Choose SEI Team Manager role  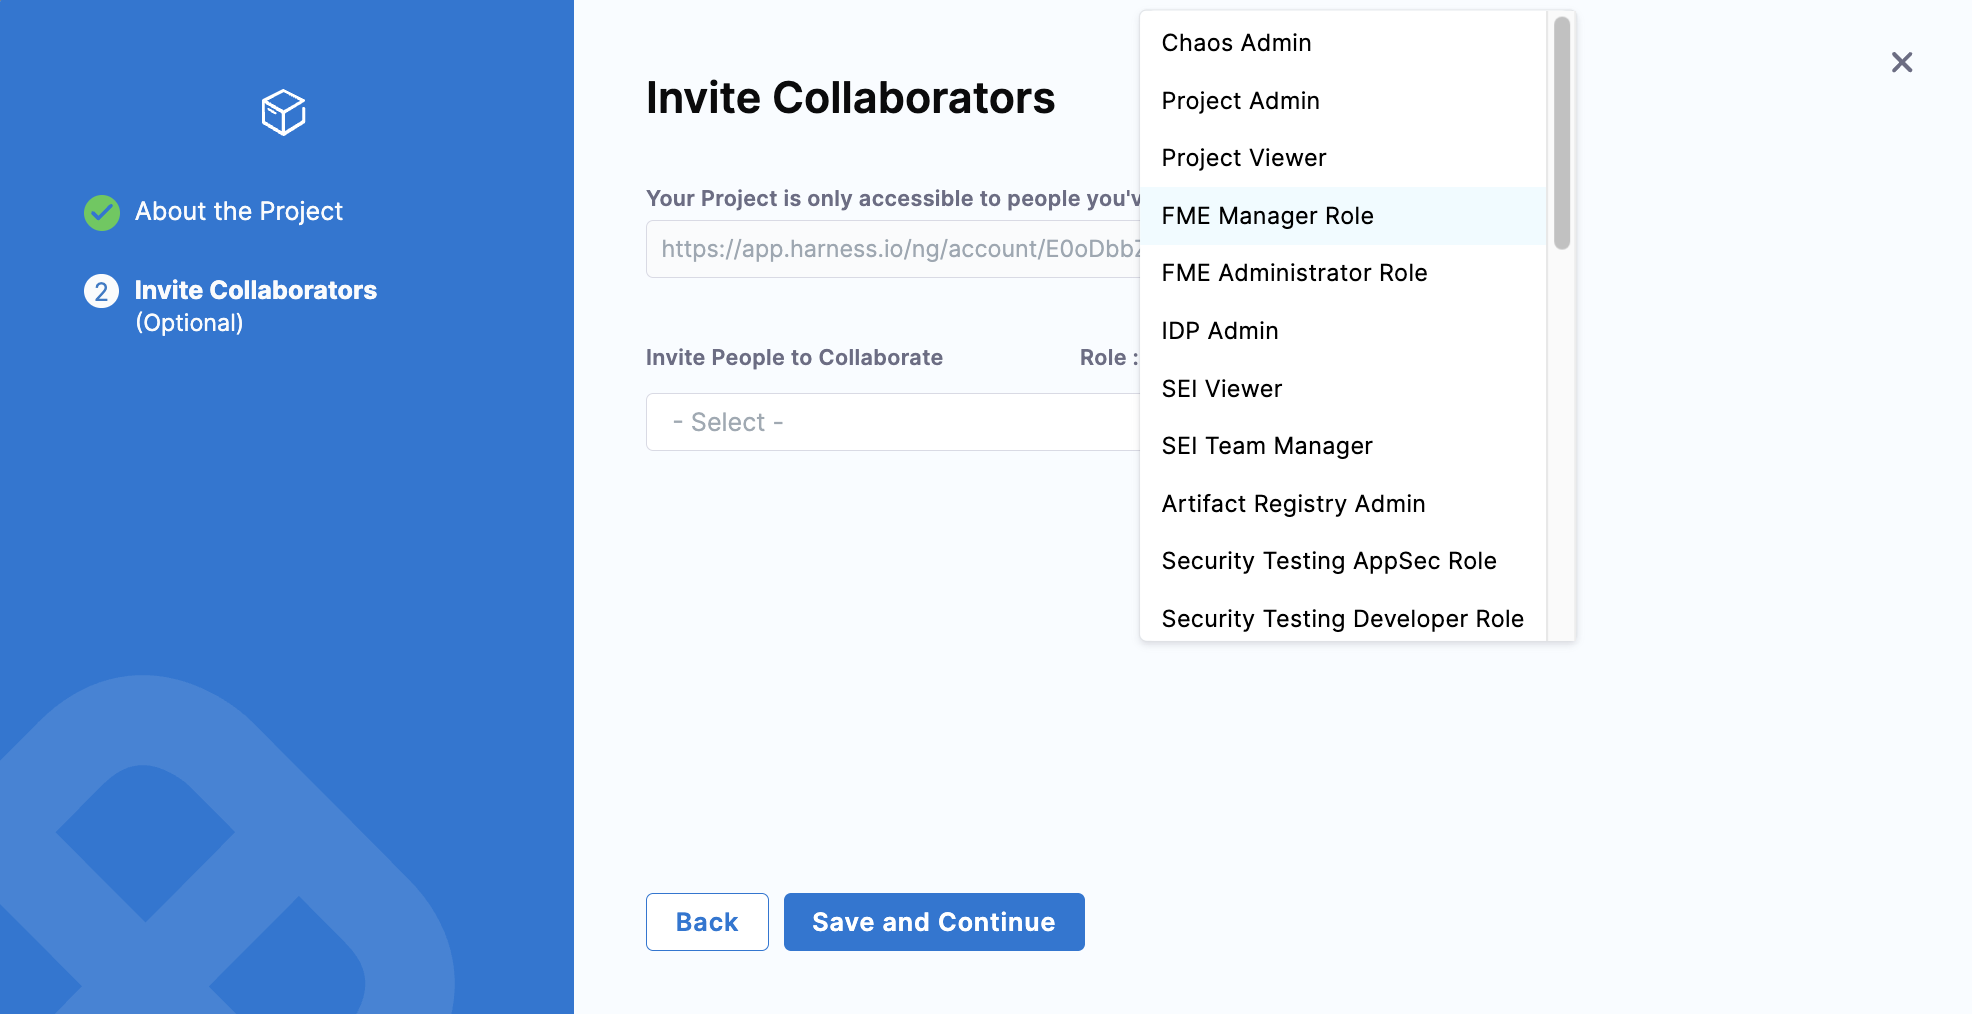click(x=1266, y=446)
